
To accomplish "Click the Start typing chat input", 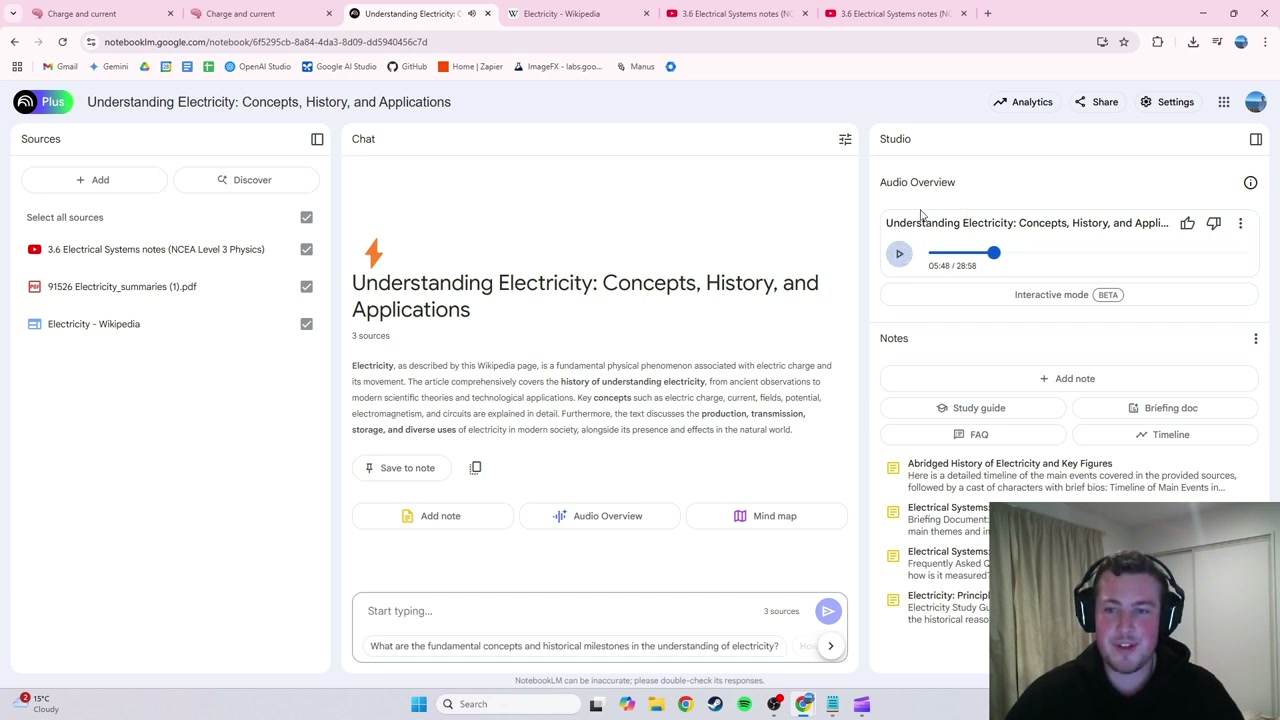I will pos(560,611).
